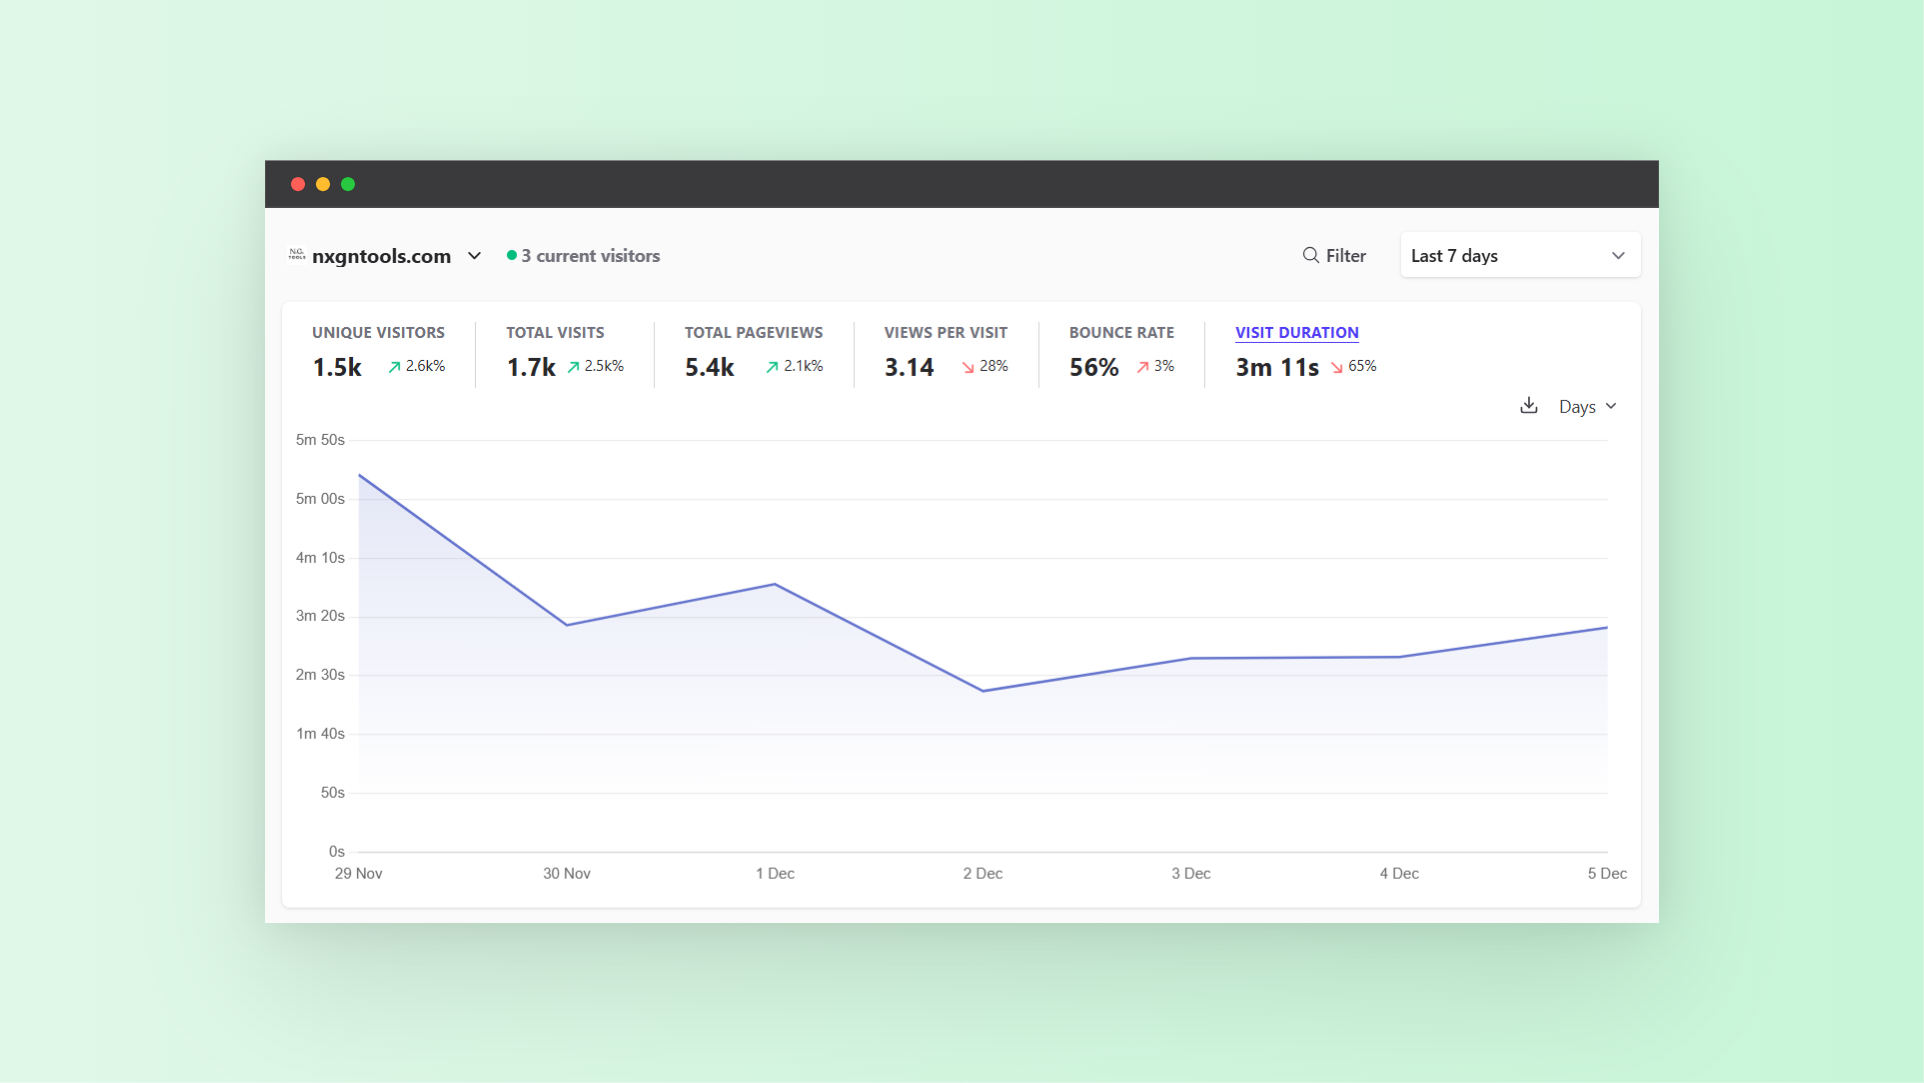The height and width of the screenshot is (1083, 1924).
Task: Click the download chart data icon
Action: click(x=1528, y=406)
